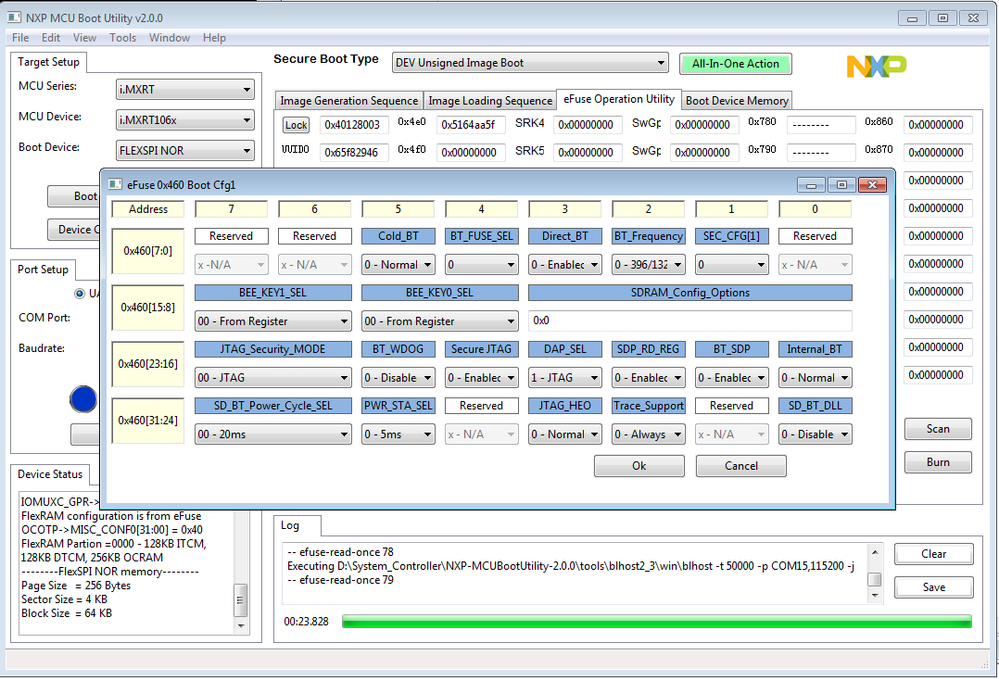Open the Secure JTAG dropdown
999x679 pixels.
[x=481, y=378]
